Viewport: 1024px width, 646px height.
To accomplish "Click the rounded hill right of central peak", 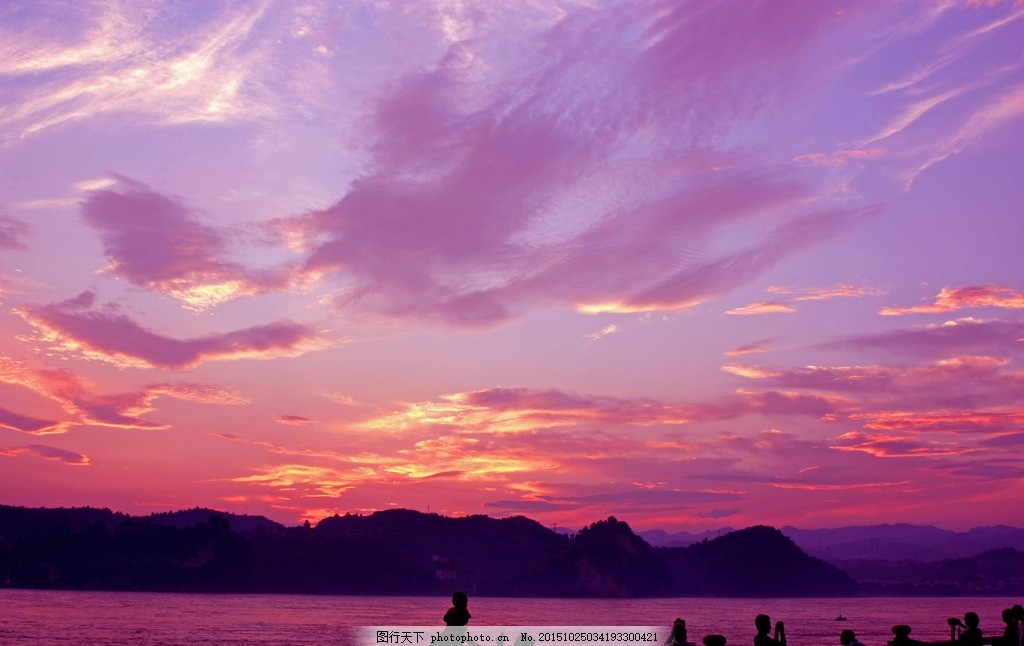I will pos(755,555).
